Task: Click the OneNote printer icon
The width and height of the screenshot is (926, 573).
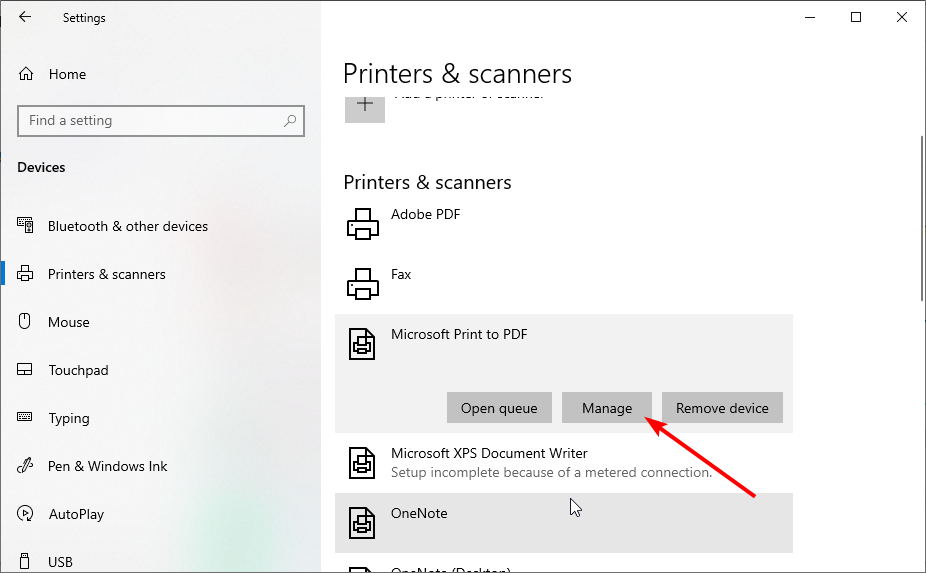Action: tap(362, 523)
